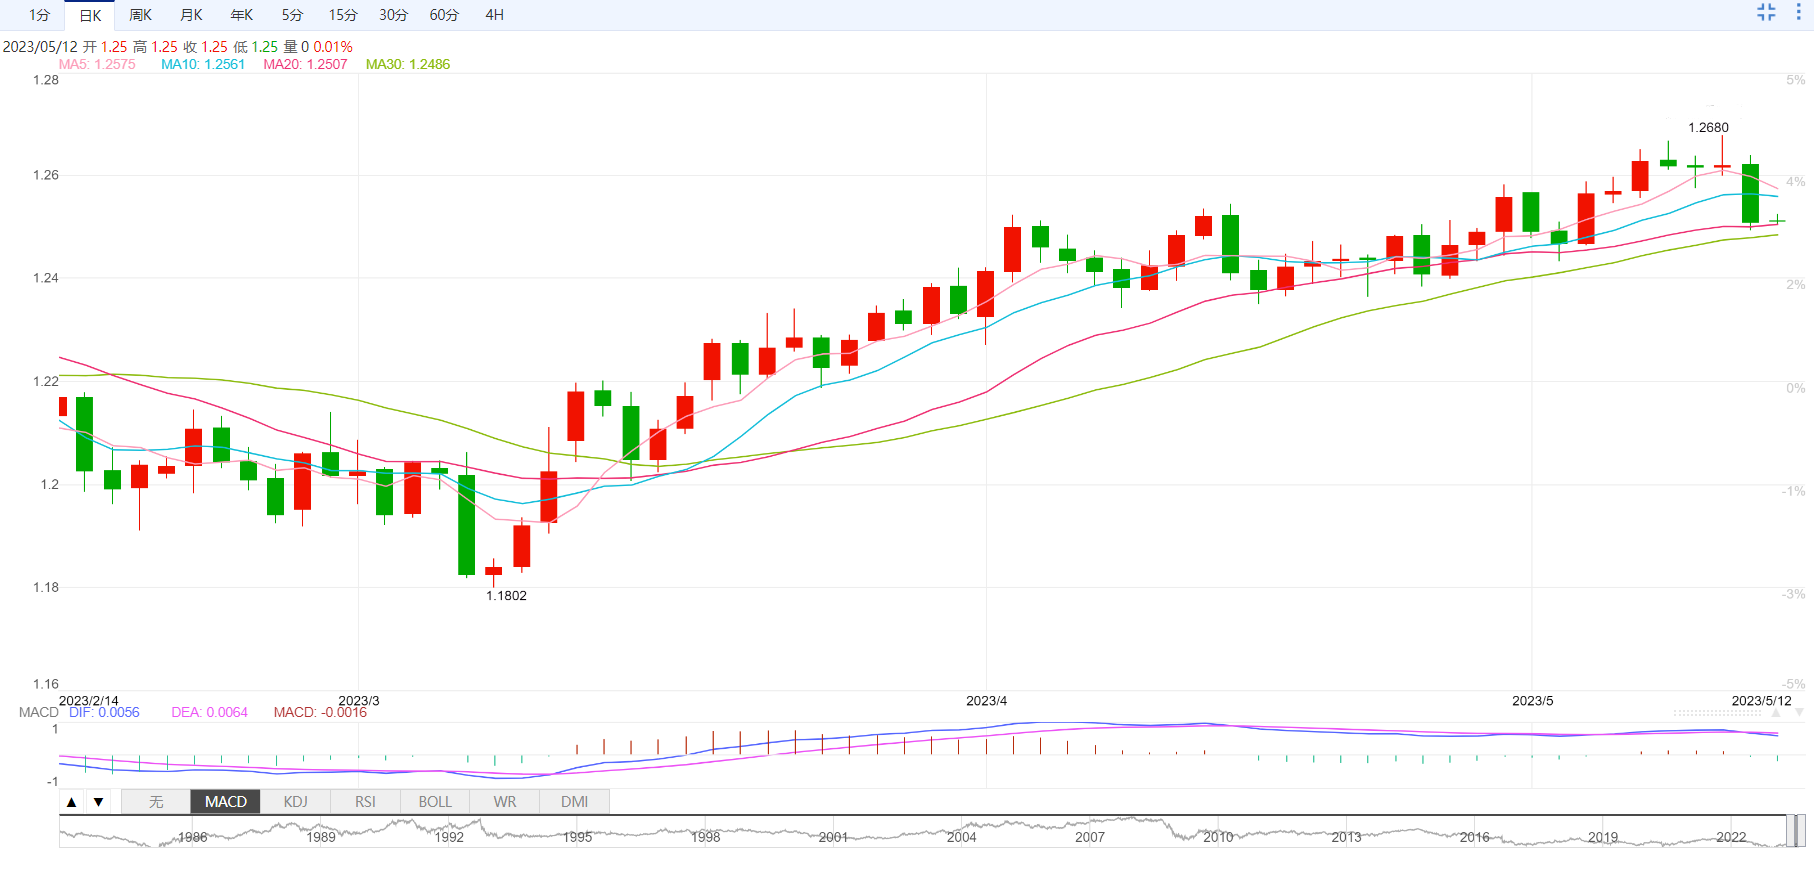1814x882 pixels.
Task: Click the 2023/5 date axis label
Action: (1532, 700)
